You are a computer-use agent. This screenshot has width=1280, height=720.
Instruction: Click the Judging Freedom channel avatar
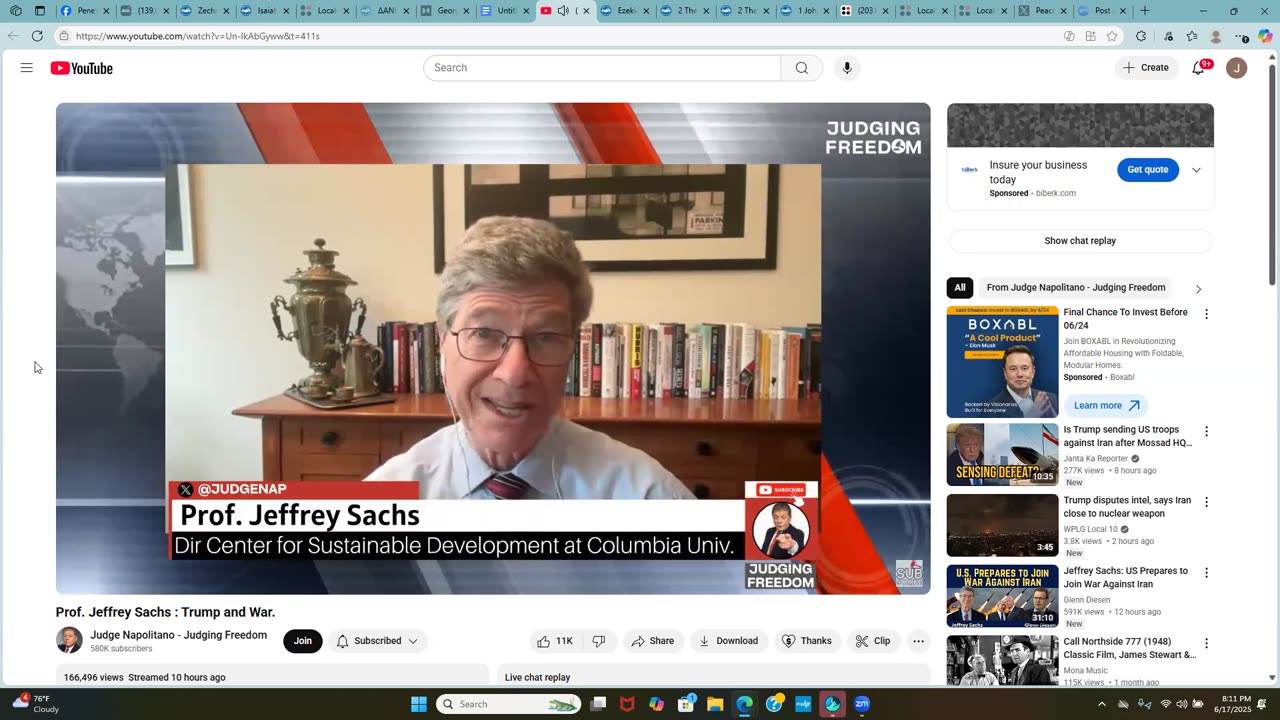[69, 640]
